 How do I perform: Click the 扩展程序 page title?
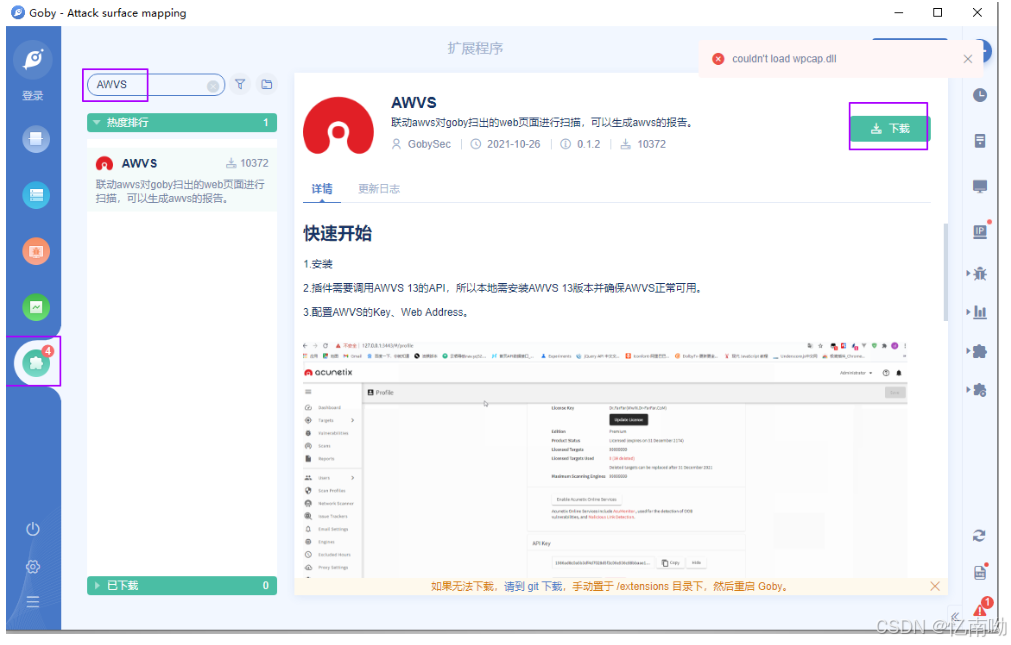tap(475, 48)
